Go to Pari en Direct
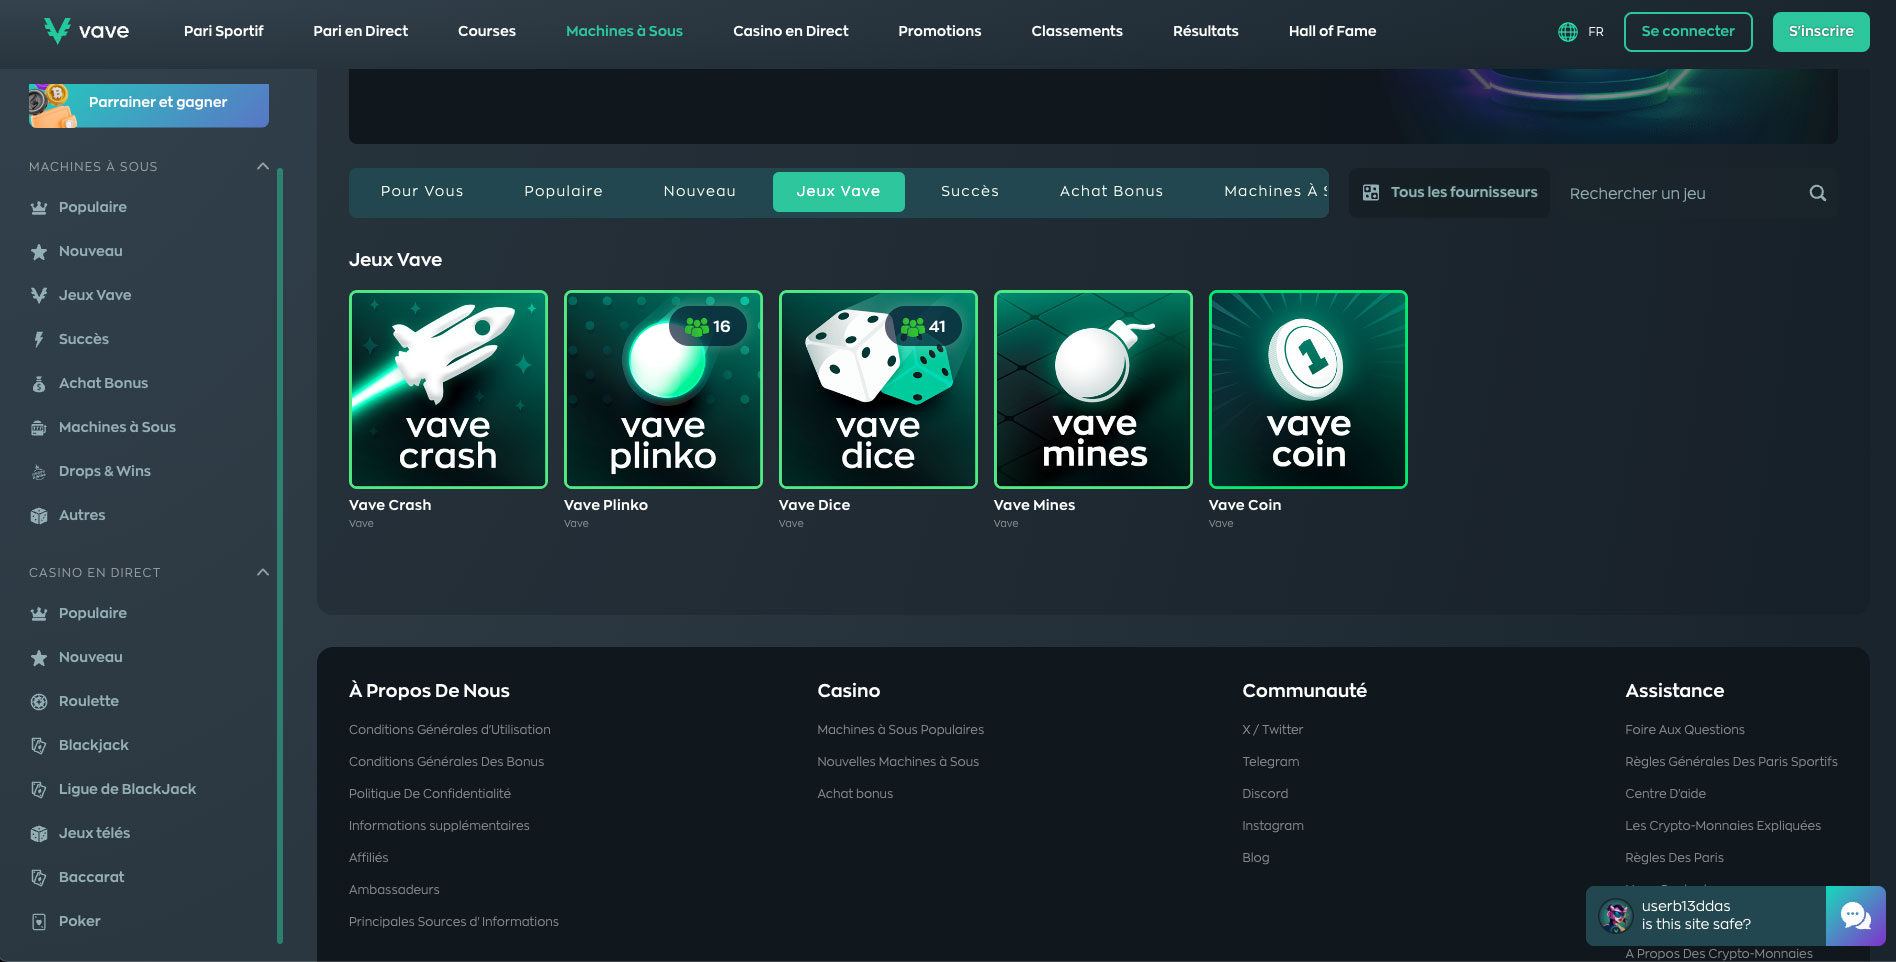1896x962 pixels. pyautogui.click(x=360, y=31)
